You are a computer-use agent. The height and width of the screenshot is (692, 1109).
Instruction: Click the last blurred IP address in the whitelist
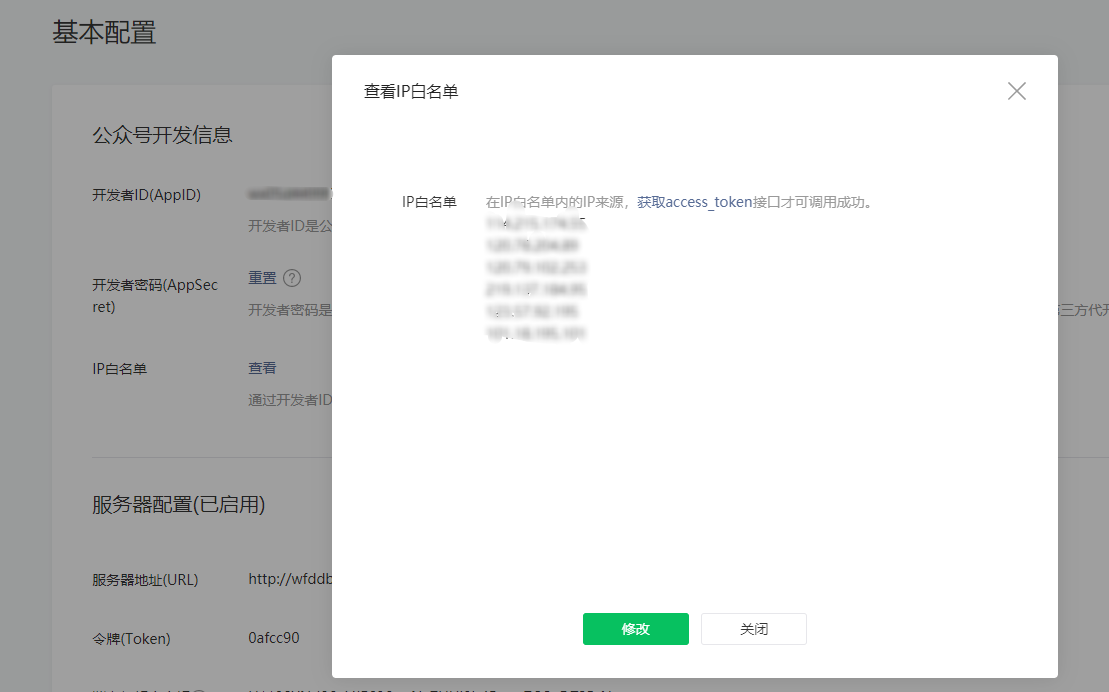[536, 333]
